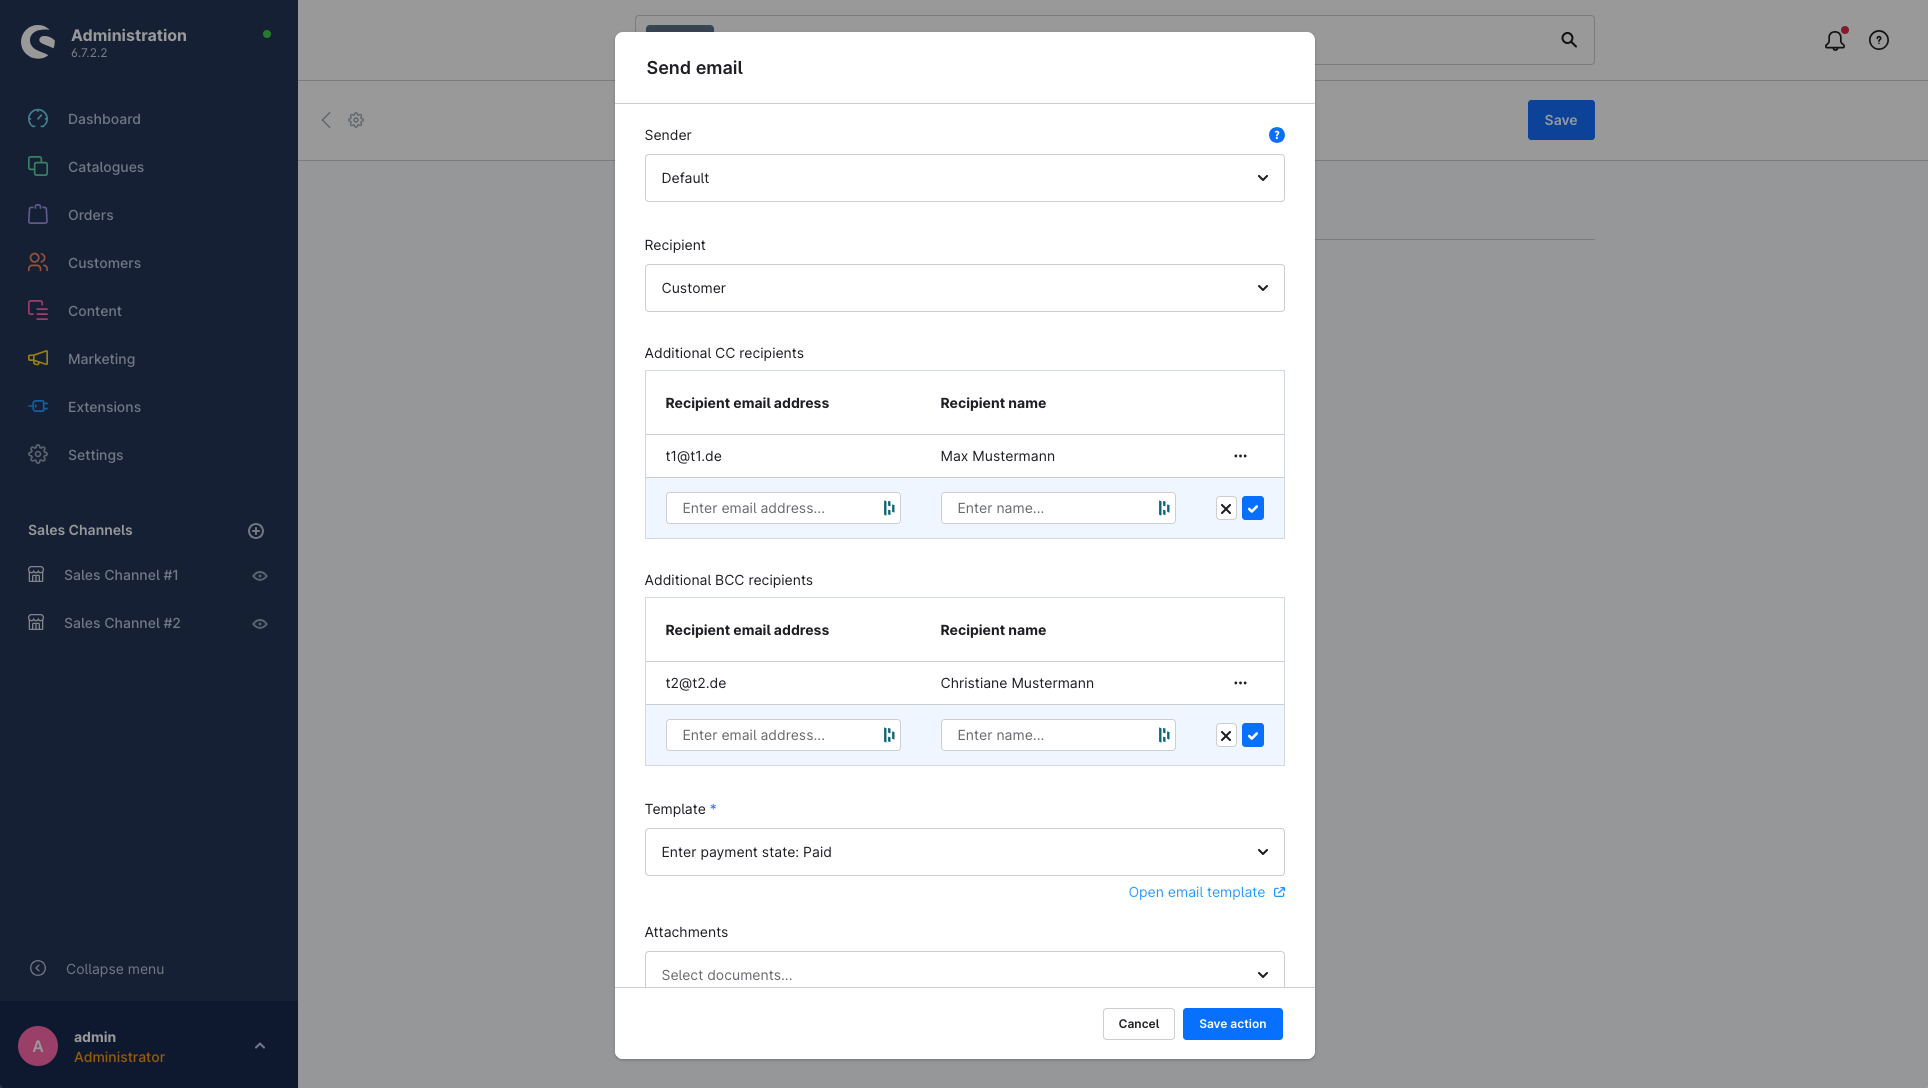Click the help icon in top bar
The height and width of the screenshot is (1088, 1928).
point(1879,40)
